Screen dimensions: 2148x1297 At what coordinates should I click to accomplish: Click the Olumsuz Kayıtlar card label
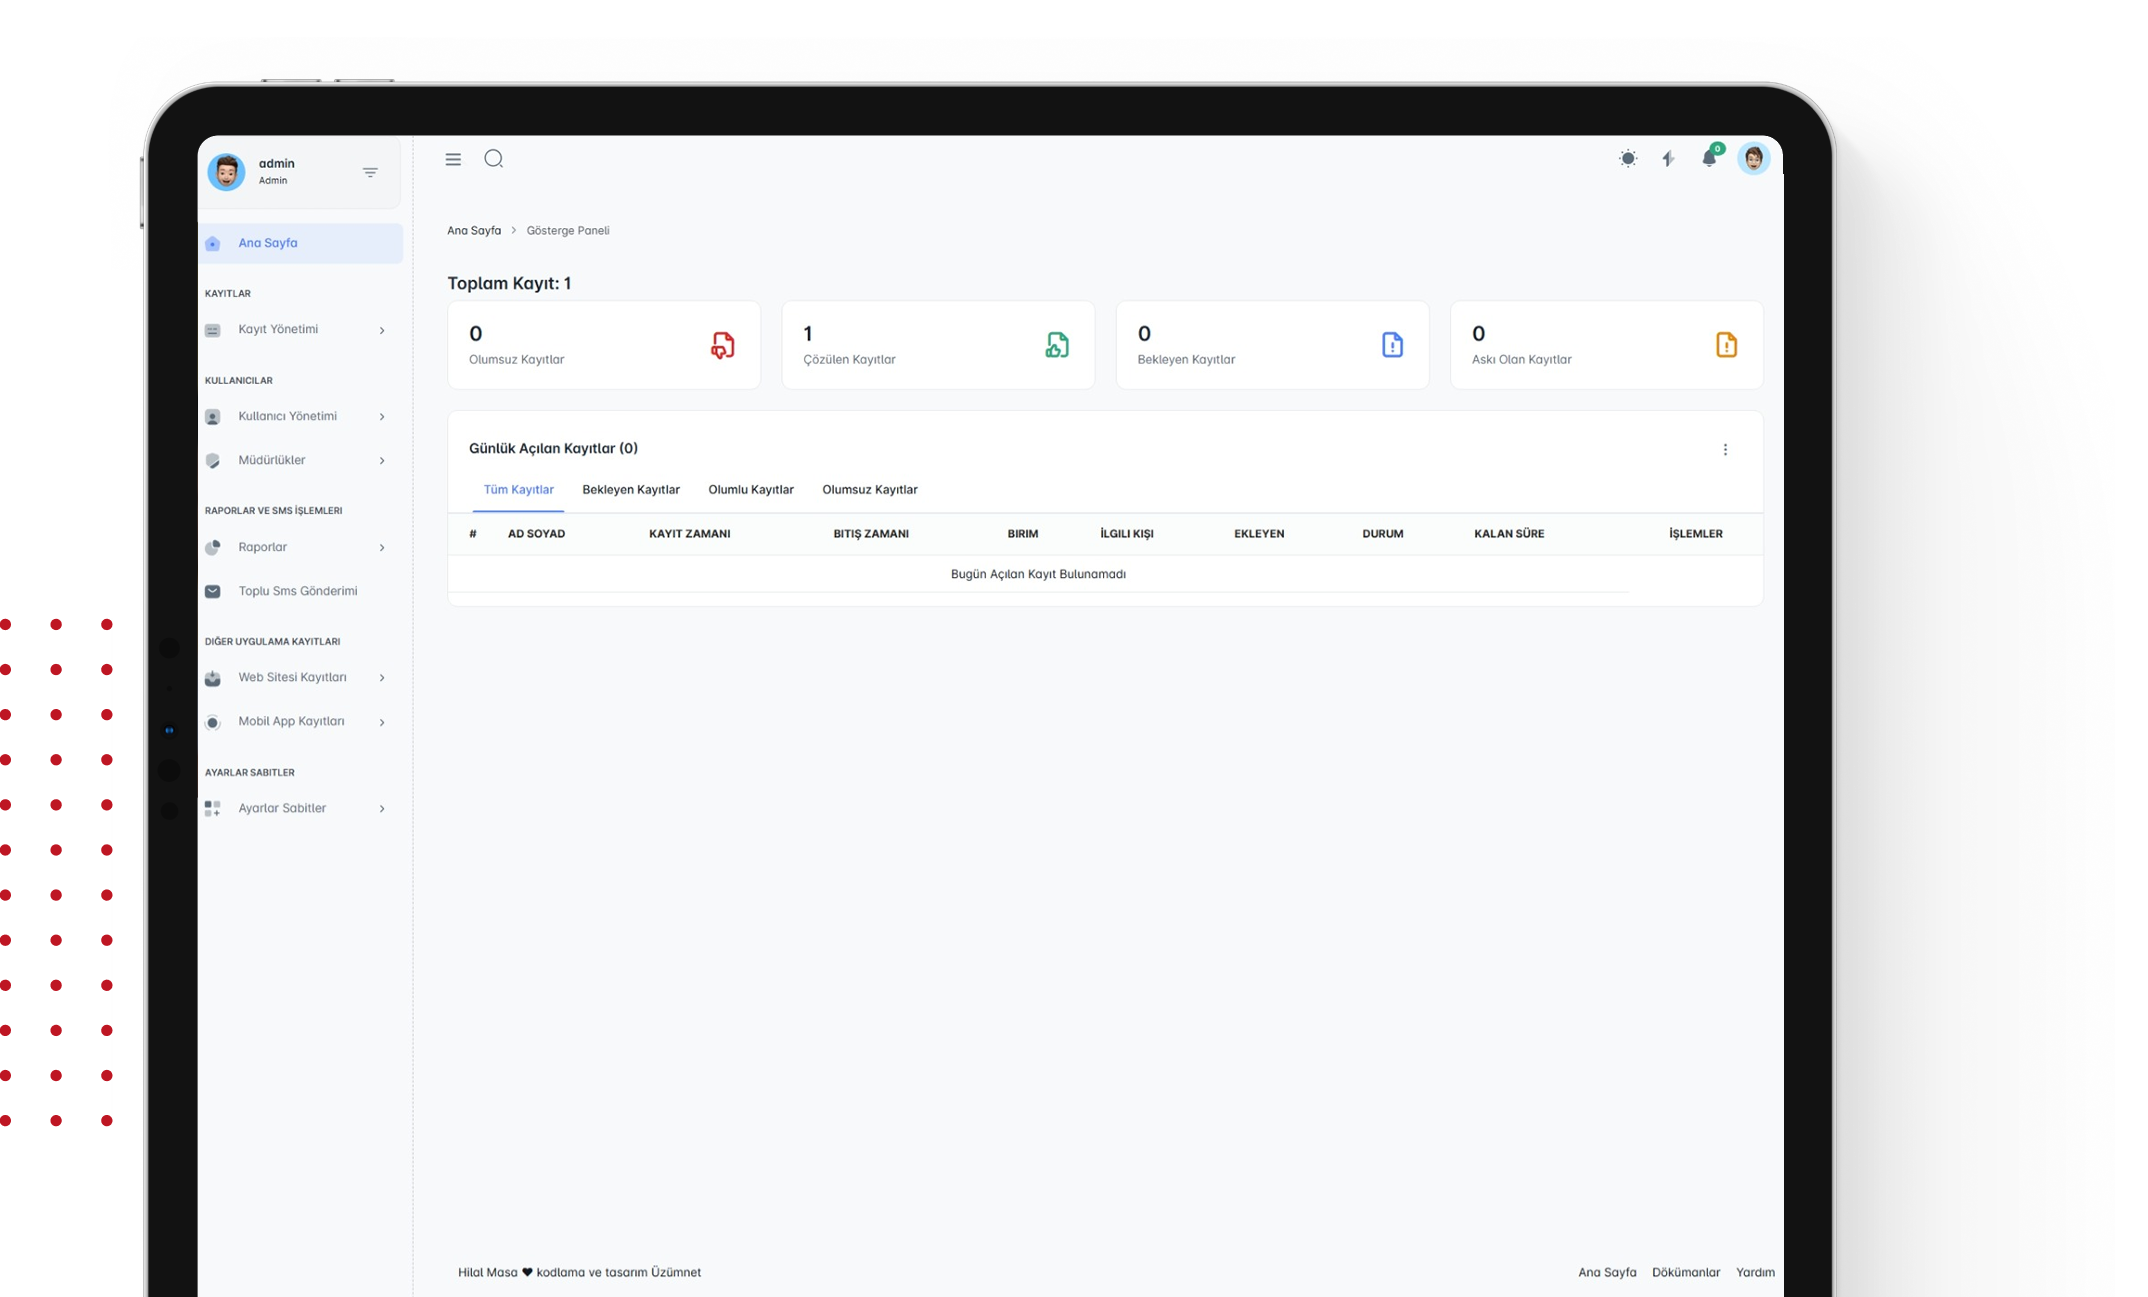[x=517, y=359]
